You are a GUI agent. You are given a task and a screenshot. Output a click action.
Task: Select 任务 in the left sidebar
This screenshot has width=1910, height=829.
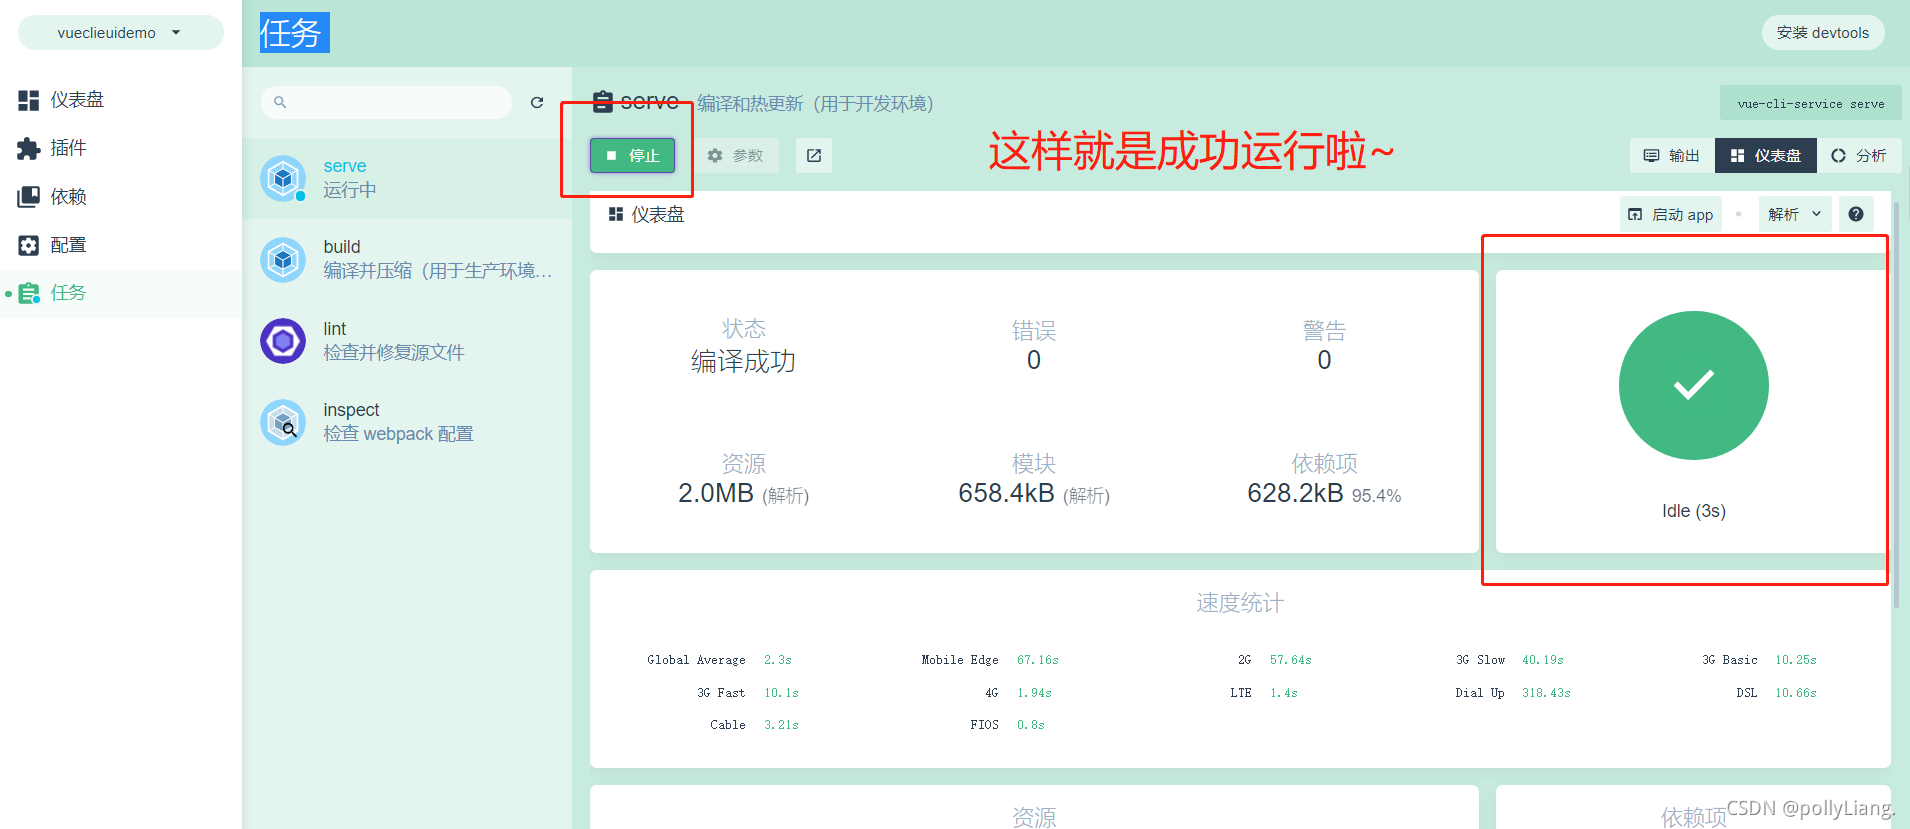point(120,293)
